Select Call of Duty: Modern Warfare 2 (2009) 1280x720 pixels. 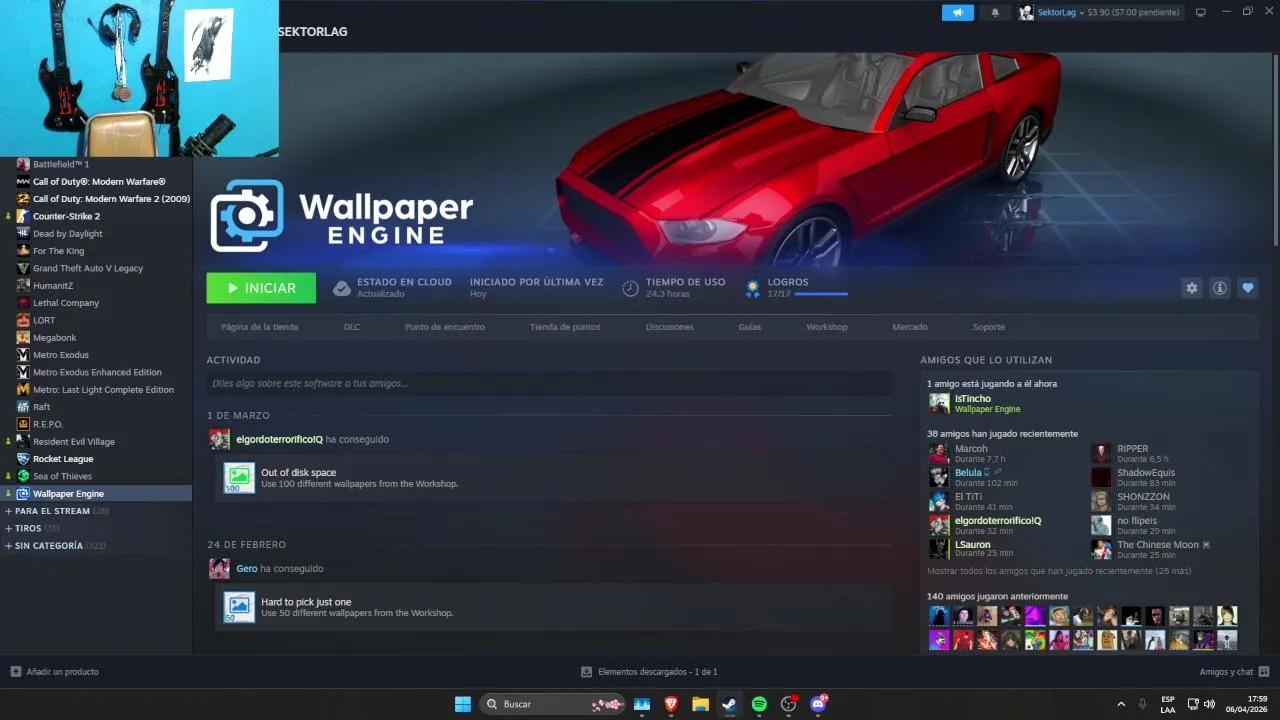(x=111, y=199)
